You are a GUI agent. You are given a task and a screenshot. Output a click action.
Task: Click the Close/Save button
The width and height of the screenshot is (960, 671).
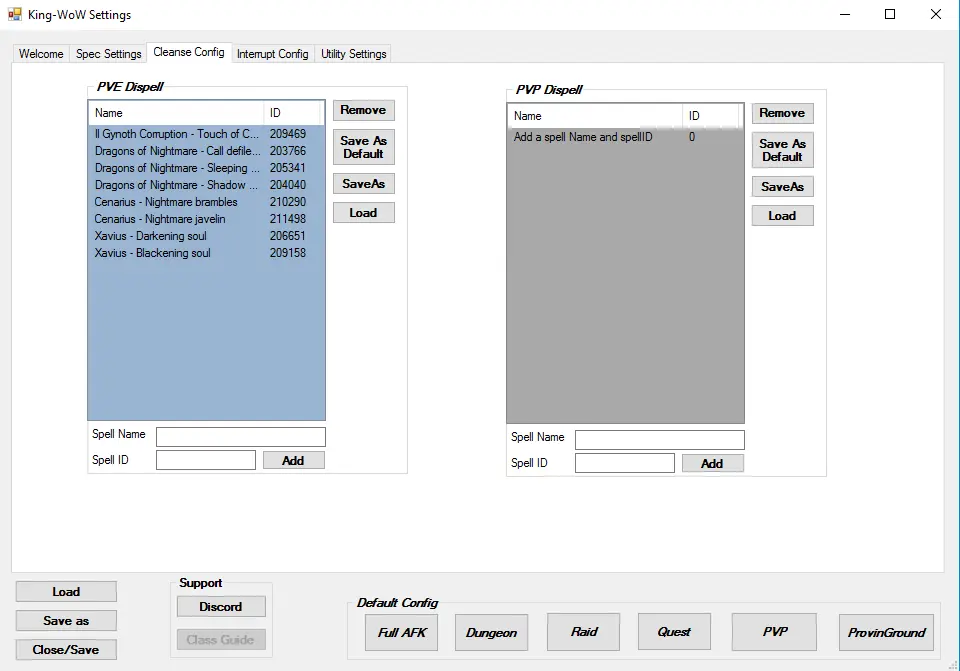click(66, 650)
